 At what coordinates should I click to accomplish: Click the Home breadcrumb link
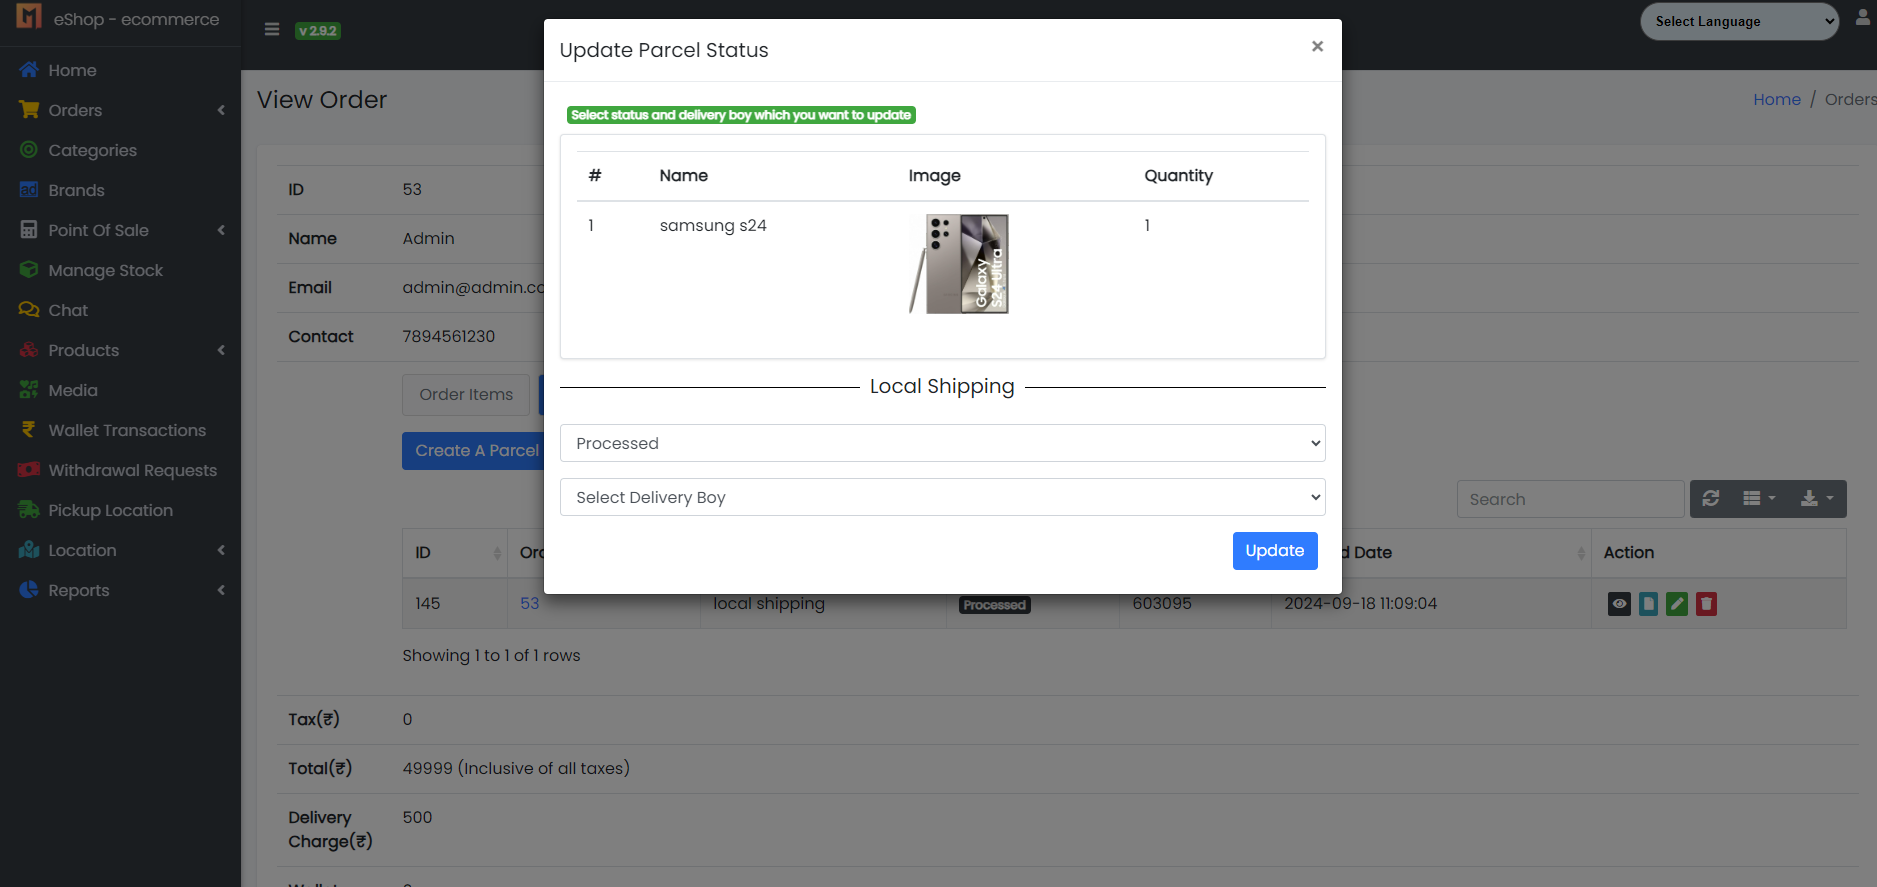[1776, 100]
